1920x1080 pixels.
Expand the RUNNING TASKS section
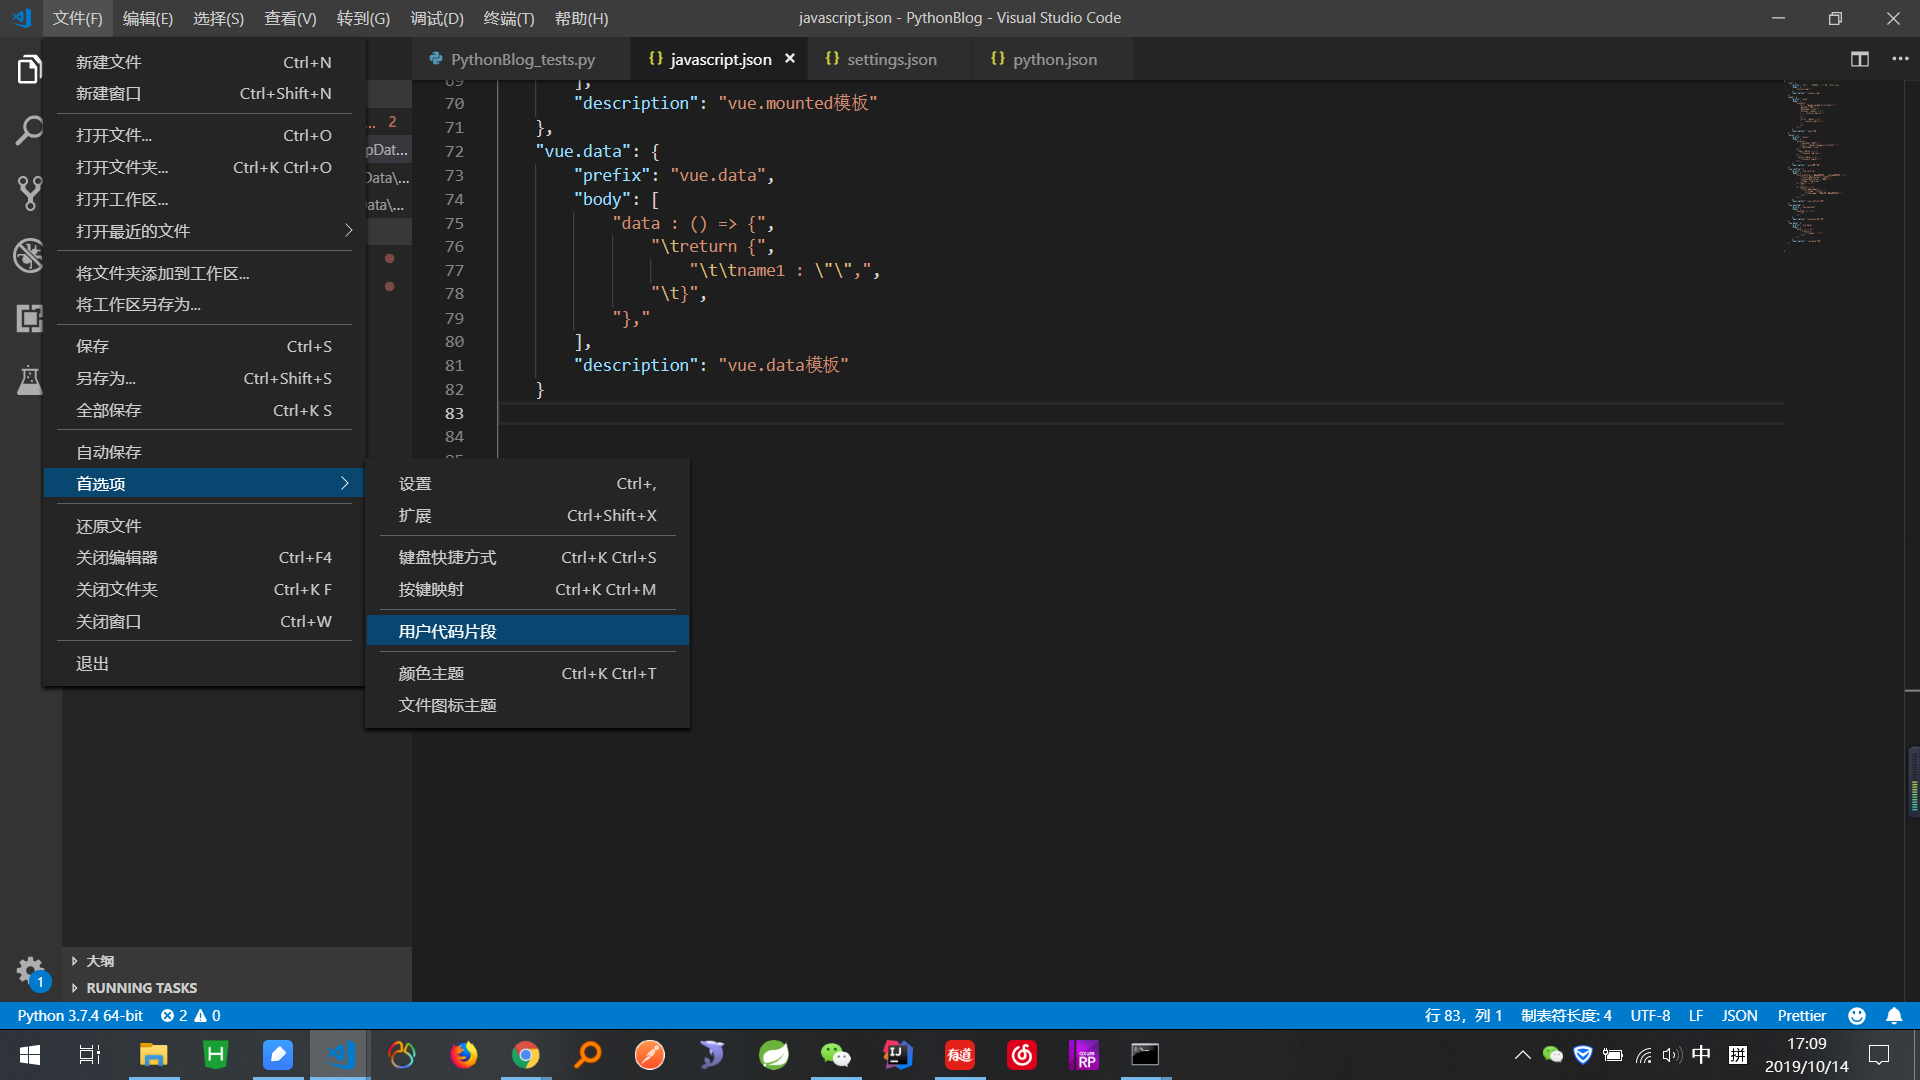click(141, 988)
